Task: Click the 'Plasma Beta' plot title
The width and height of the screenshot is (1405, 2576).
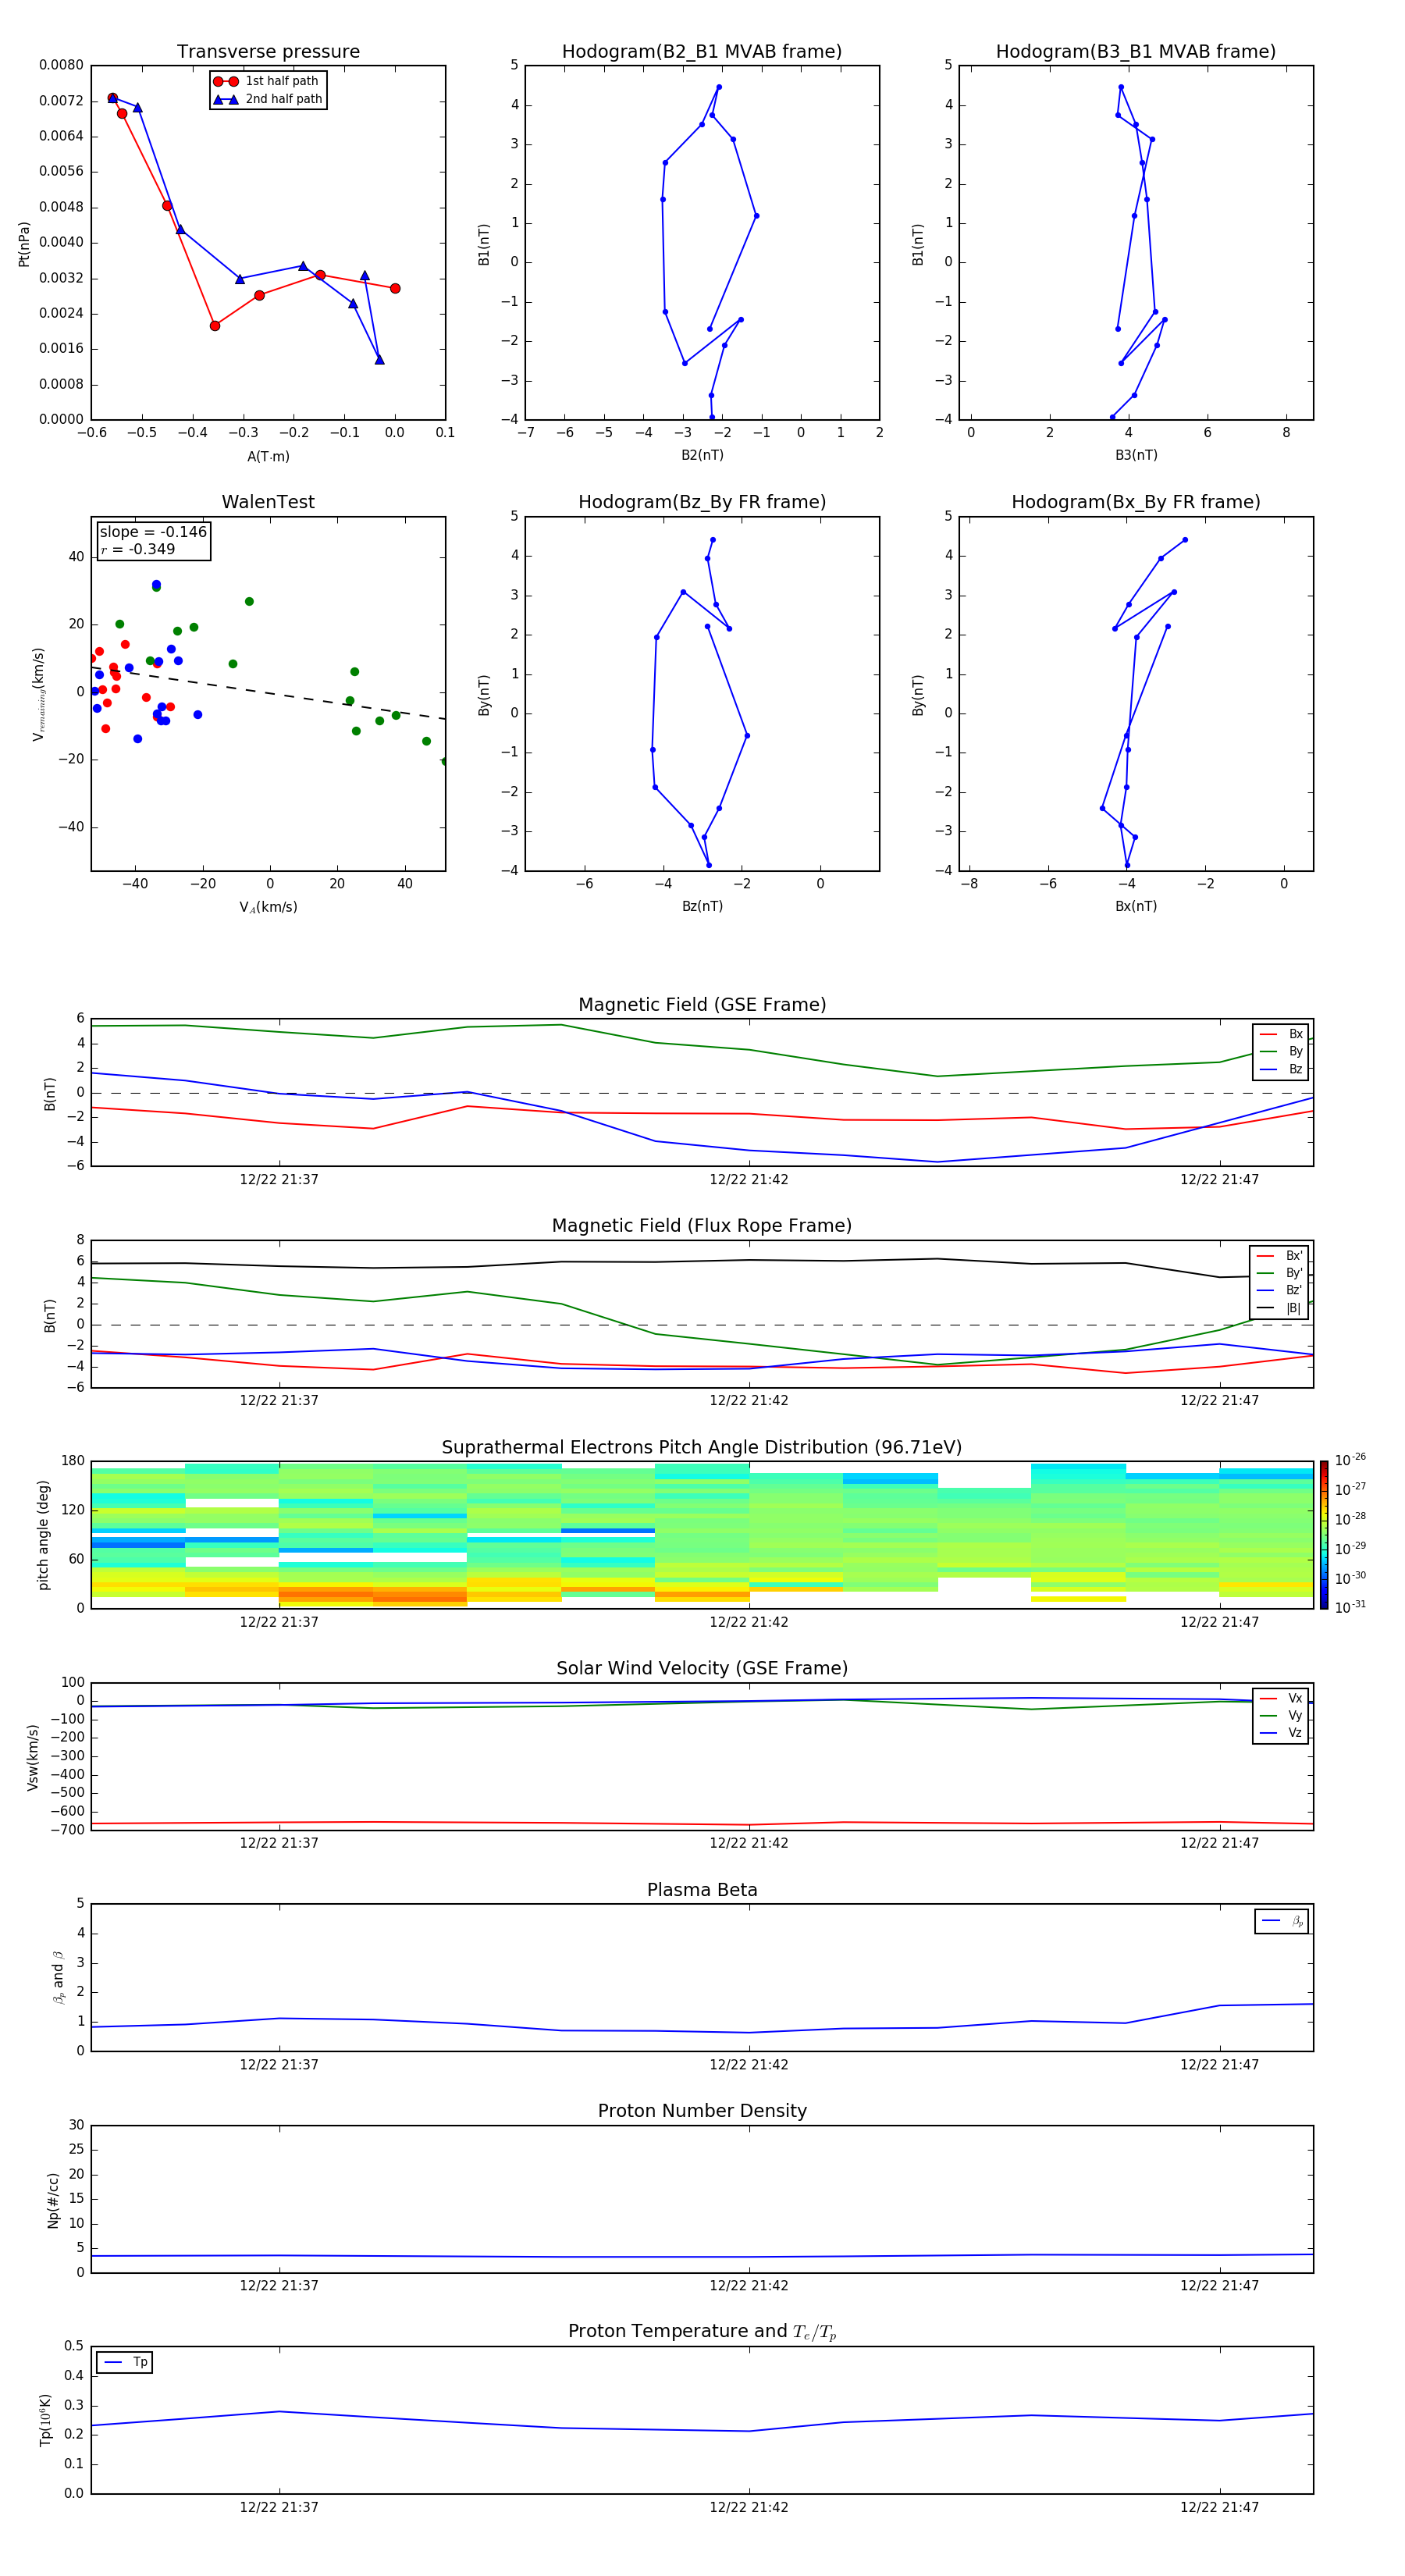Action: pos(702,1890)
